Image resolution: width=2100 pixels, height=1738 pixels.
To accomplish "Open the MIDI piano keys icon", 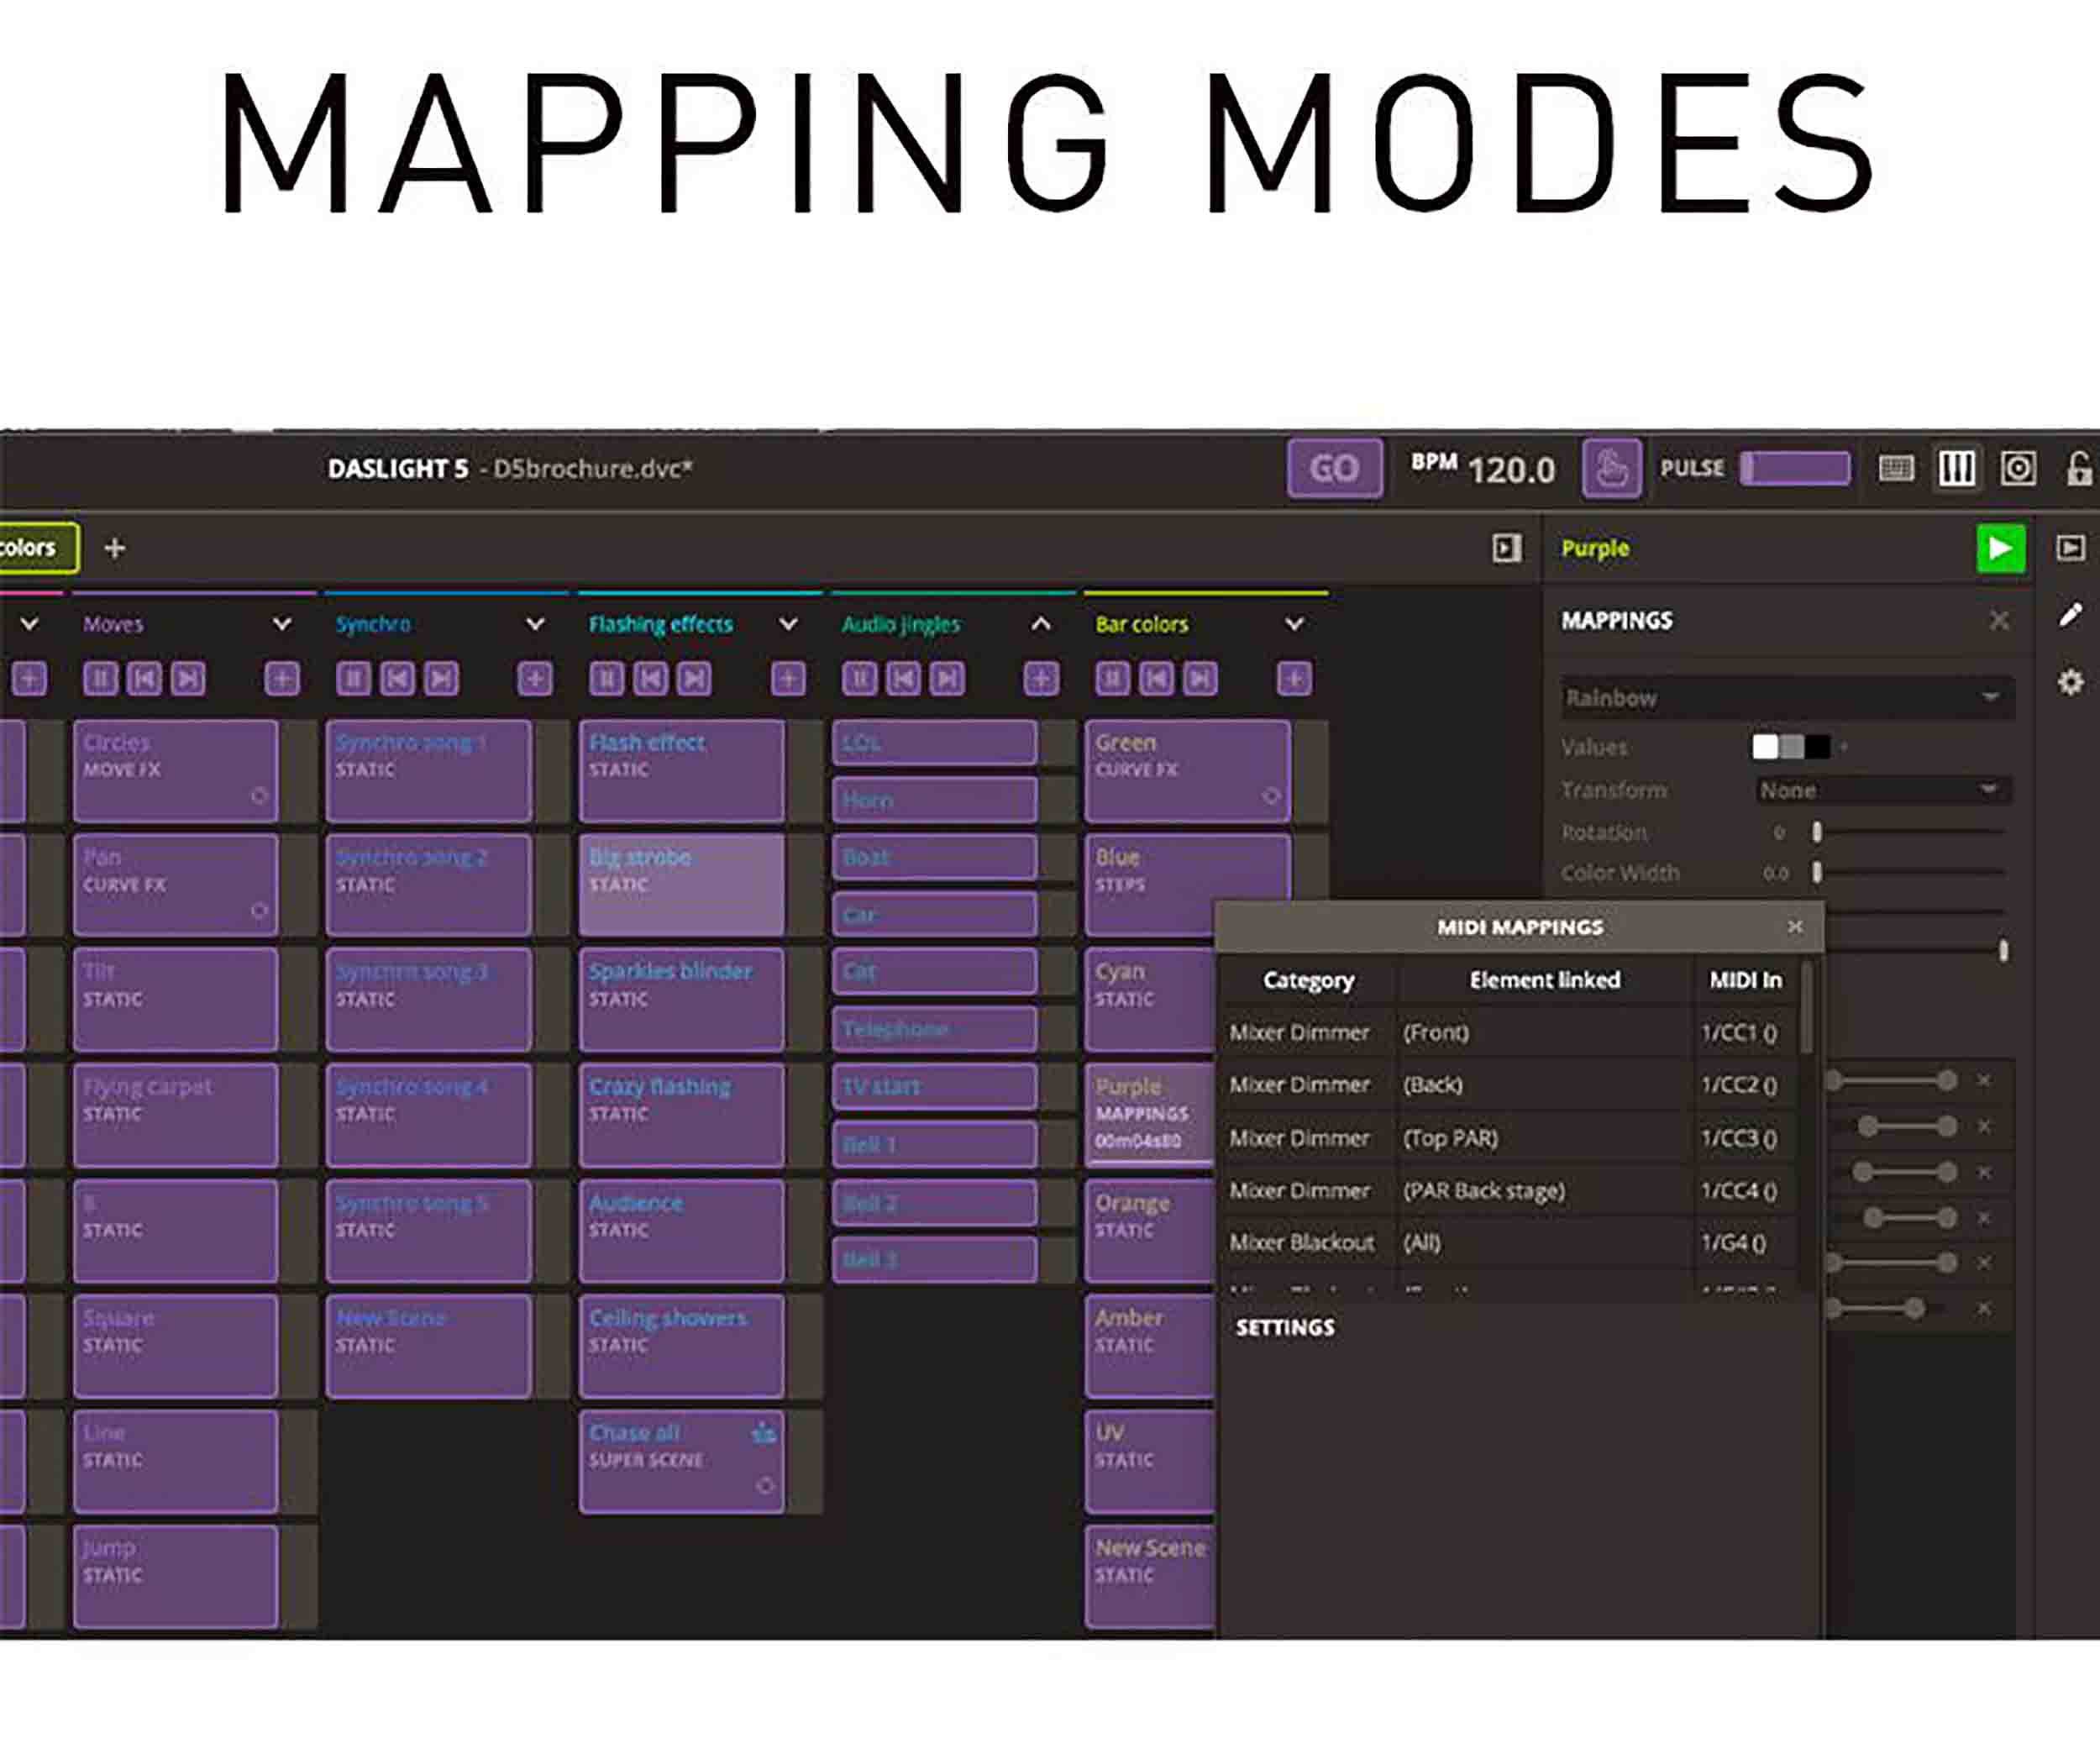I will coord(1957,468).
